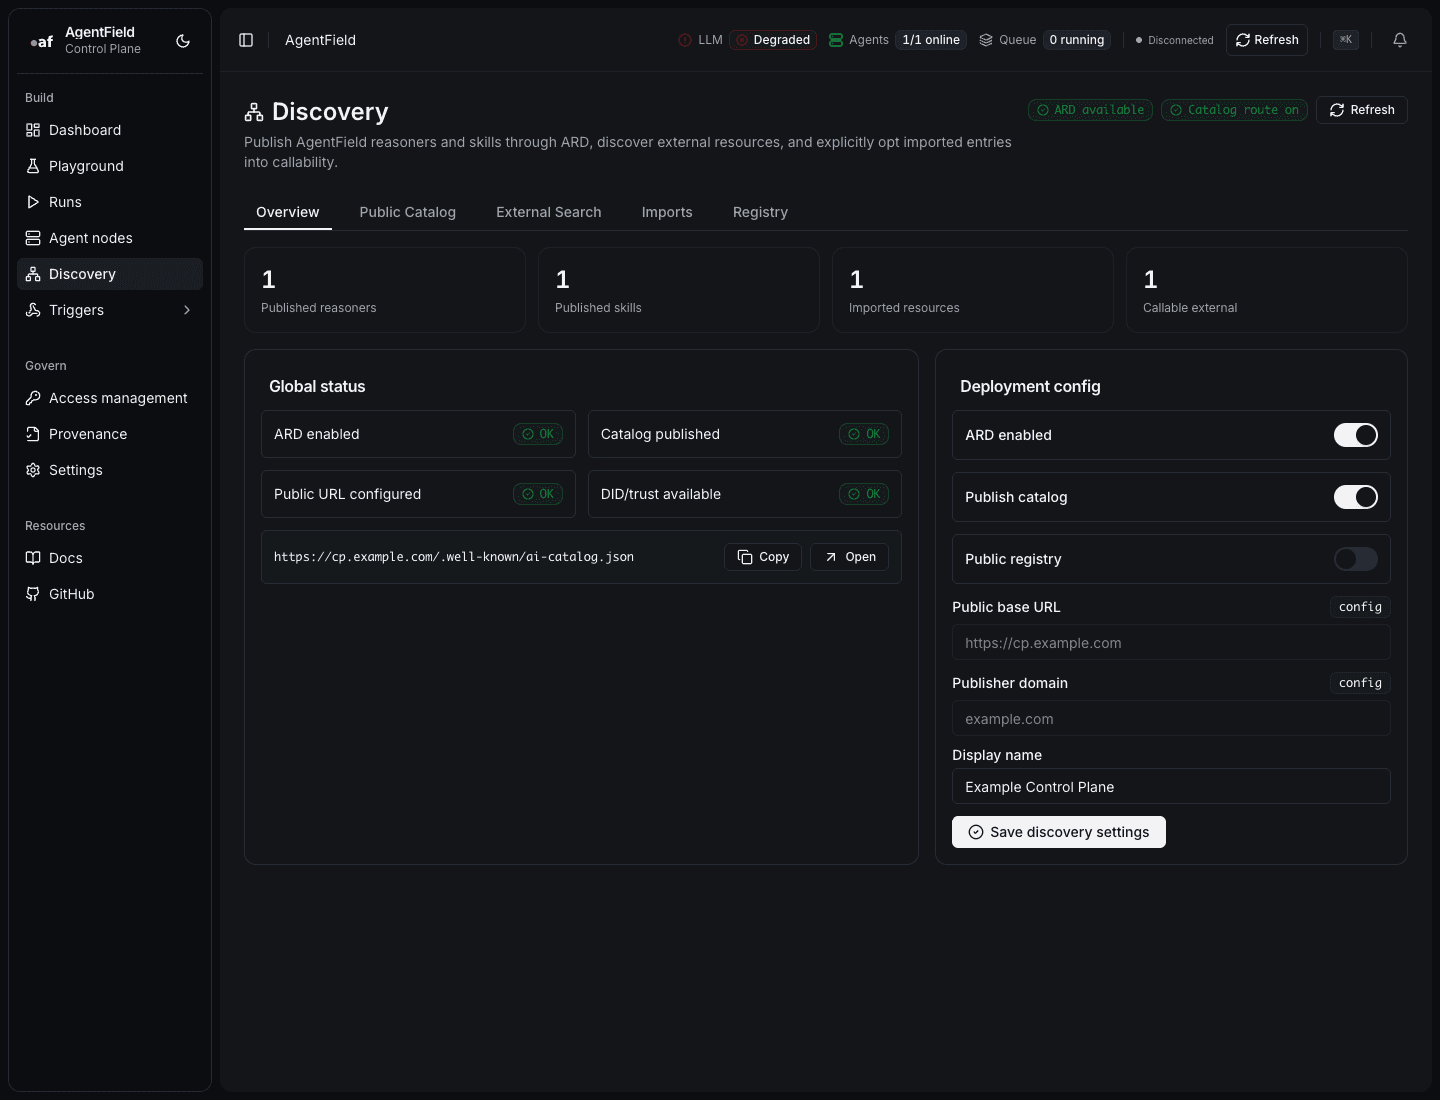
Task: Click the ARD enabled OK badge
Action: coord(538,434)
